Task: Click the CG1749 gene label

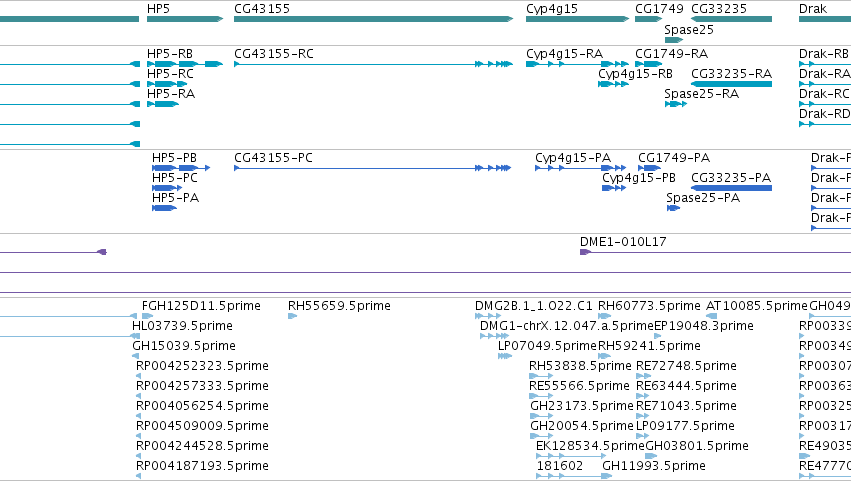Action: pyautogui.click(x=659, y=9)
